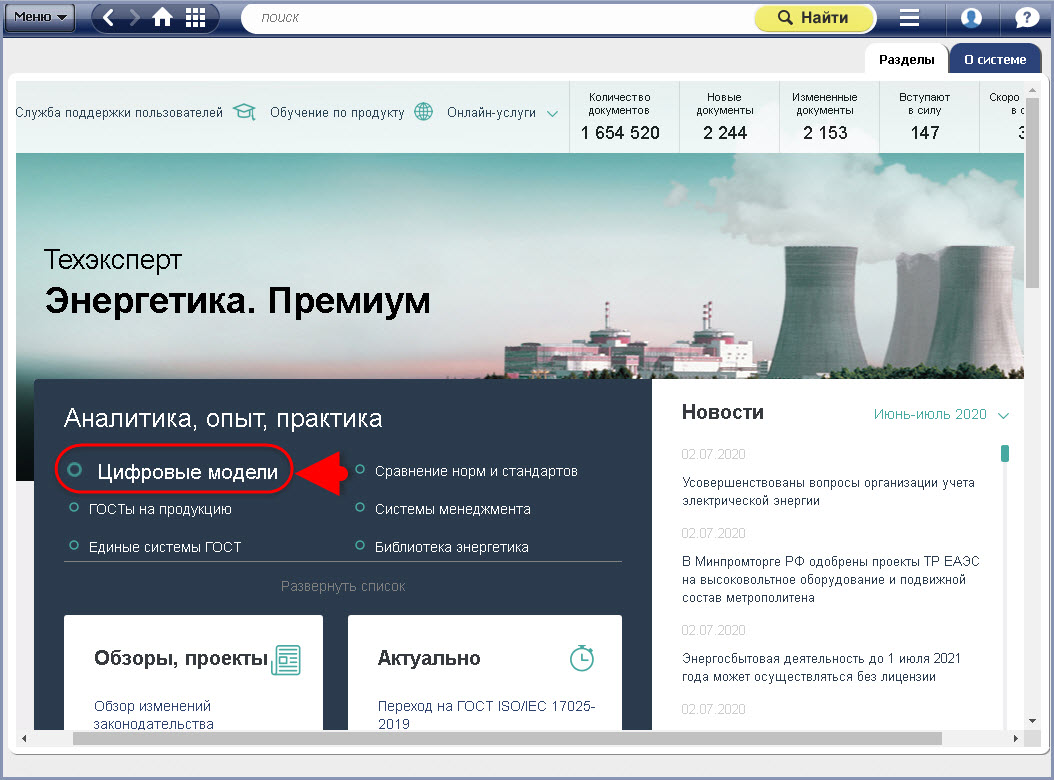Open Измененные документы counter 2 153
1054x780 pixels.
click(x=825, y=117)
